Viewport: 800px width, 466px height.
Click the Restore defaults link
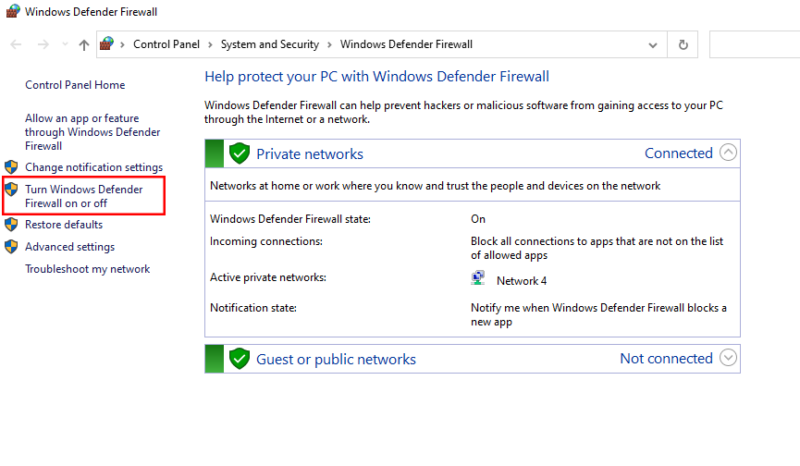click(63, 225)
